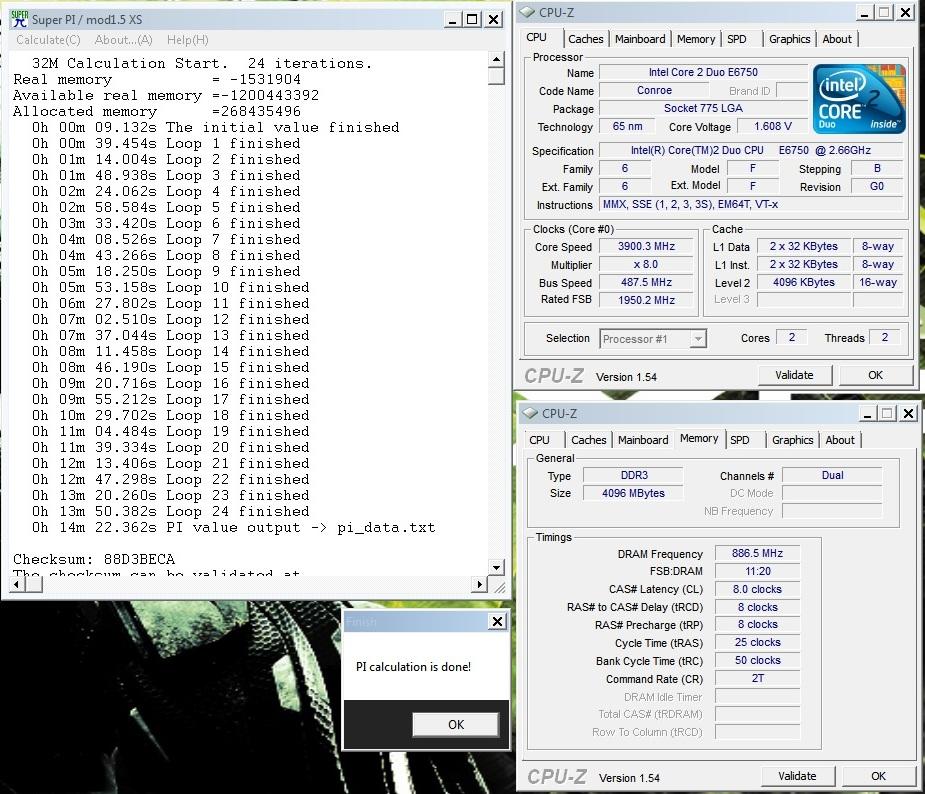
Task: Switch to CPU tab in lower CPU-Z window
Action: (x=539, y=440)
